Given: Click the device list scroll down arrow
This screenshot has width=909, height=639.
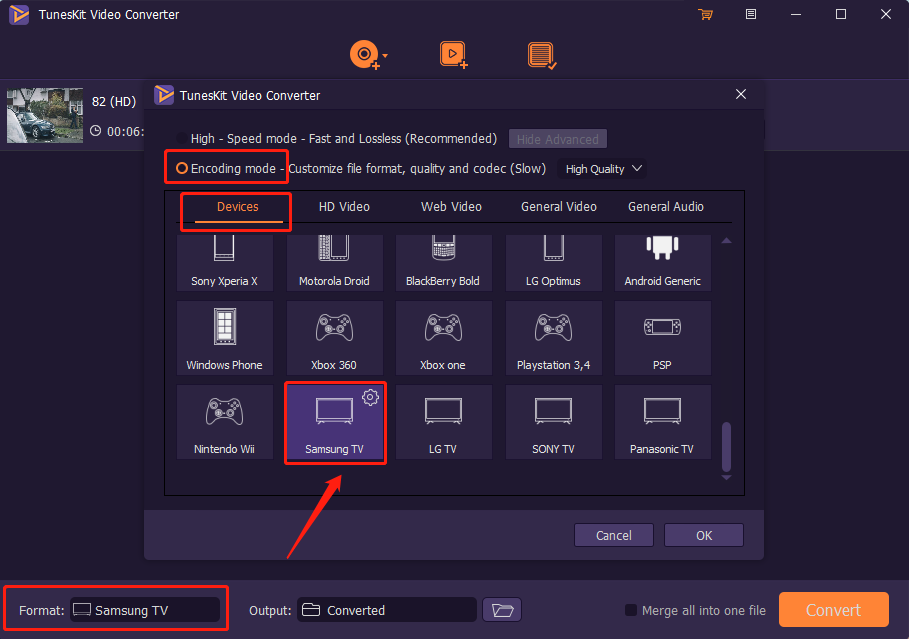Looking at the screenshot, I should click(x=726, y=477).
